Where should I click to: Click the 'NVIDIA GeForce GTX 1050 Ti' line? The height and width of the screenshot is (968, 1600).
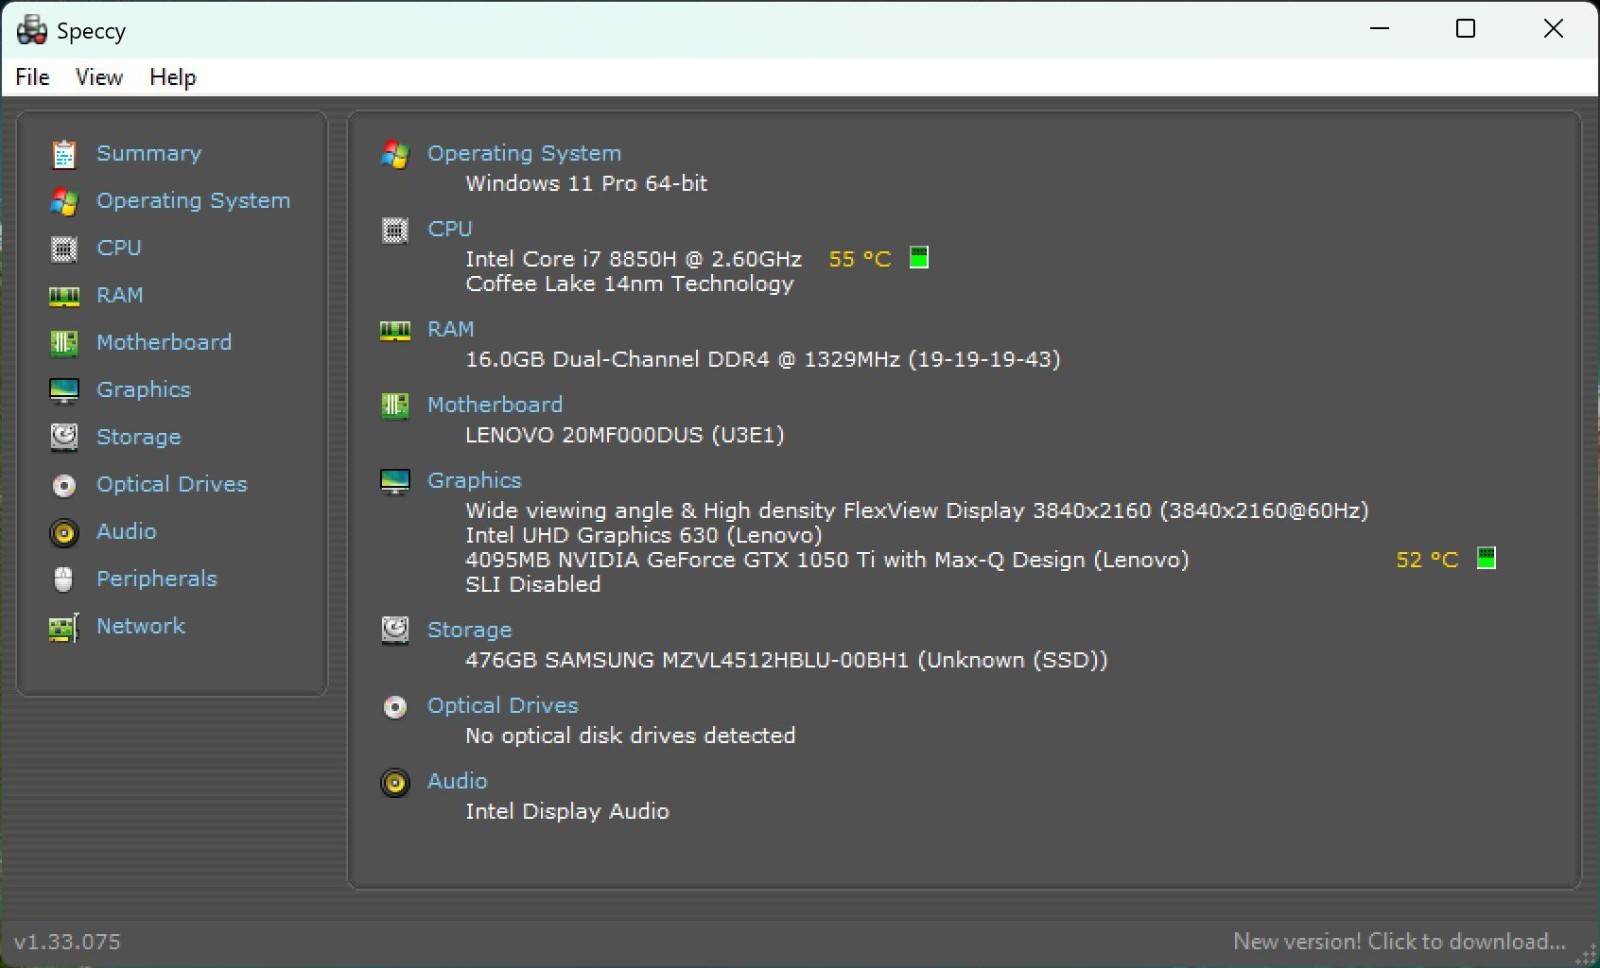827,560
